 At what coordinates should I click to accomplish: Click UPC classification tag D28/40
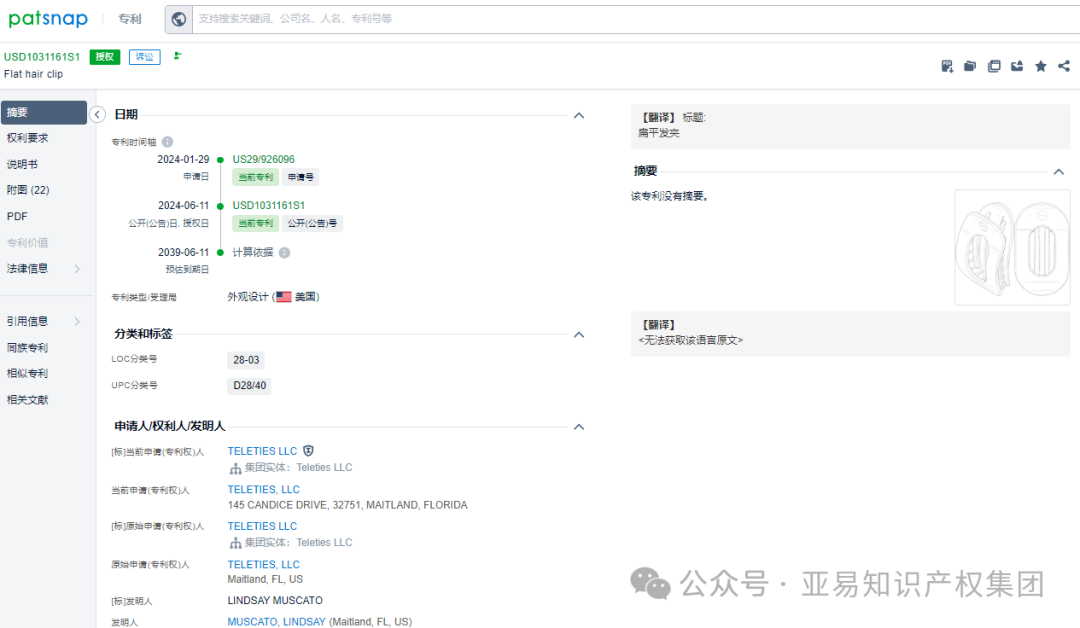[x=249, y=386]
